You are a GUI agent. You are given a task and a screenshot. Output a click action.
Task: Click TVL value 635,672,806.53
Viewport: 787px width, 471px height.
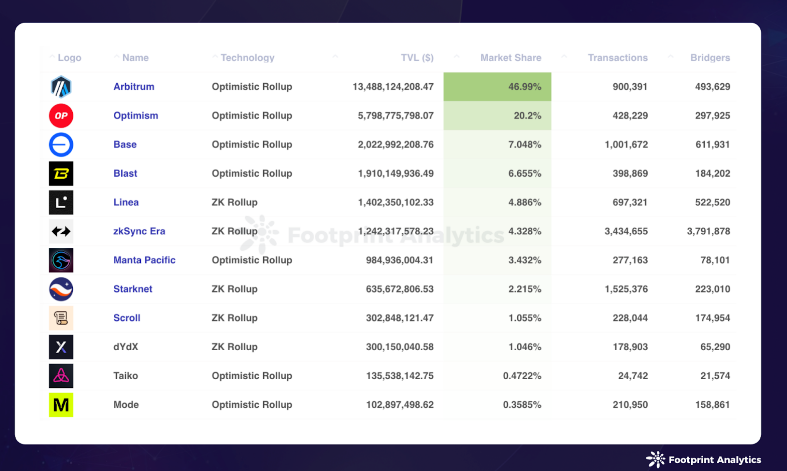pyautogui.click(x=400, y=289)
